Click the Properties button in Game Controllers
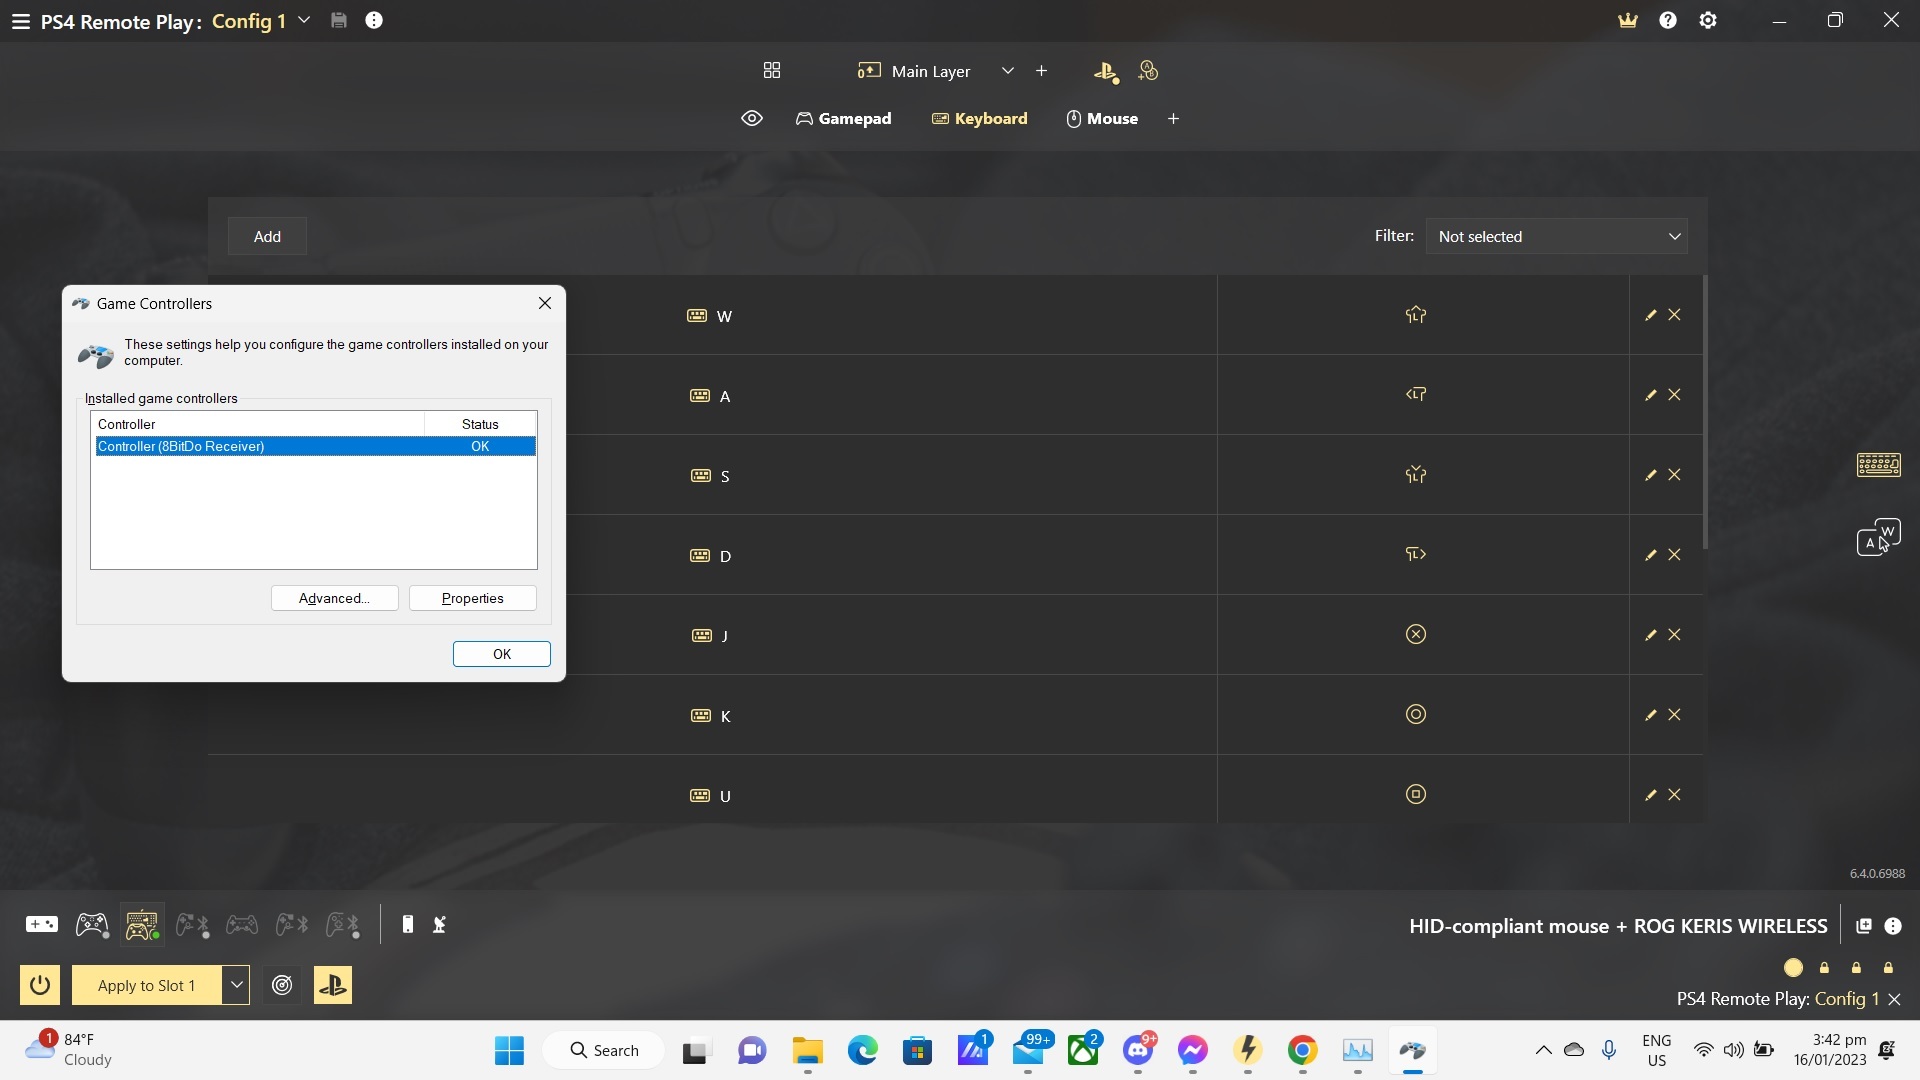This screenshot has width=1920, height=1080. tap(472, 598)
